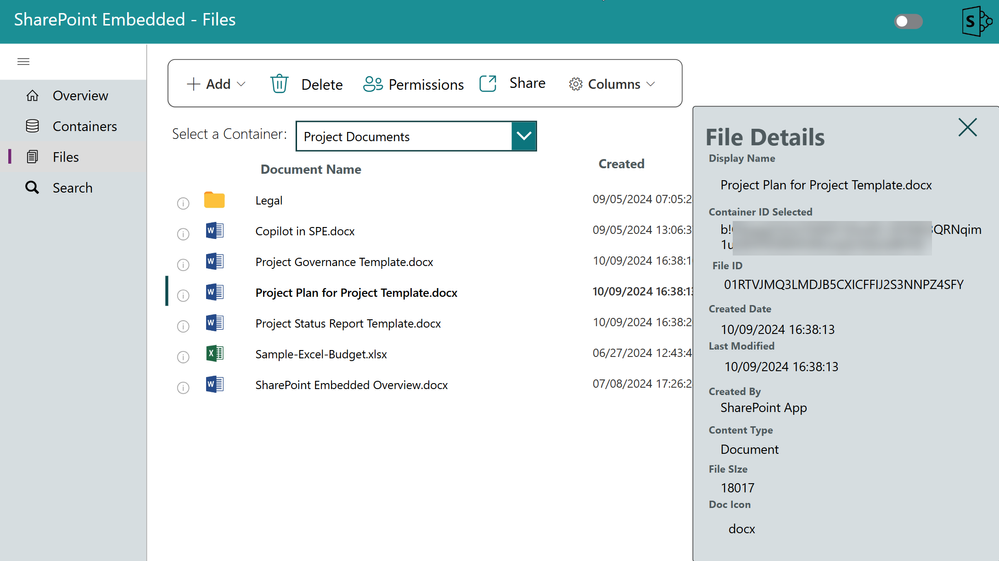This screenshot has height=561, width=999.
Task: Select Project Status Report Template.docx
Action: [348, 323]
